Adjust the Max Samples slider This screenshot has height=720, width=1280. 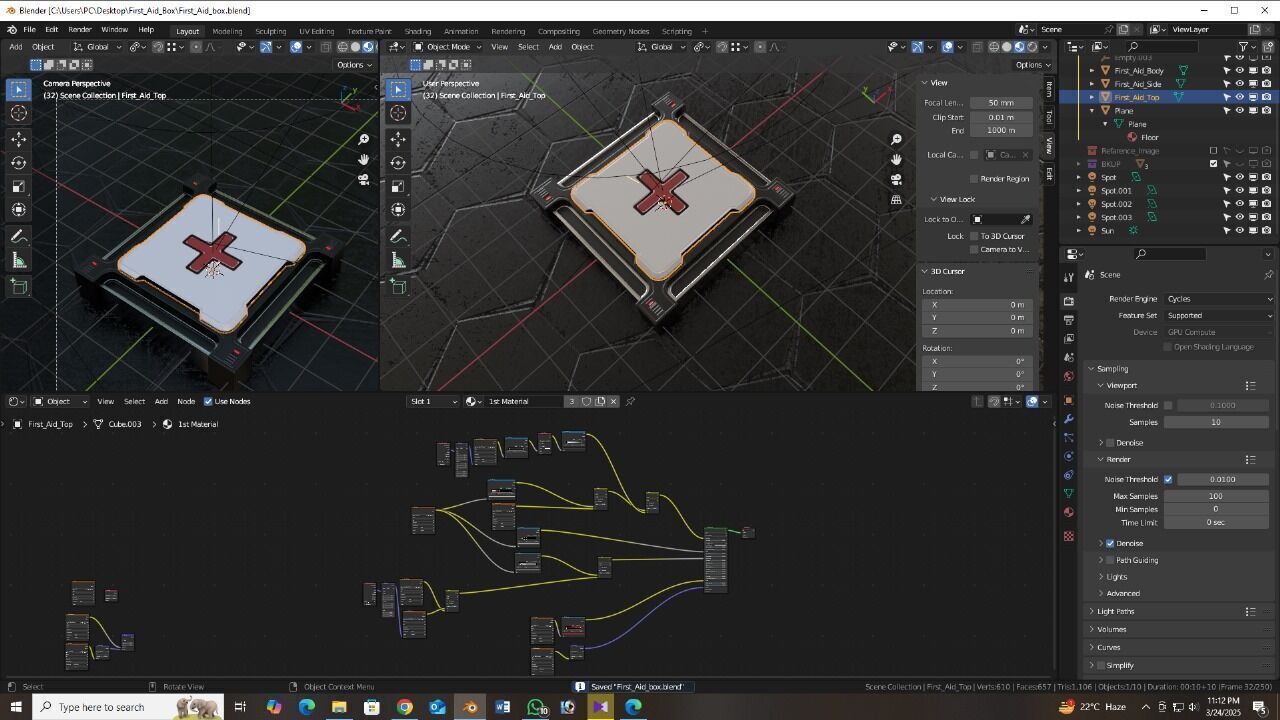pos(1216,497)
